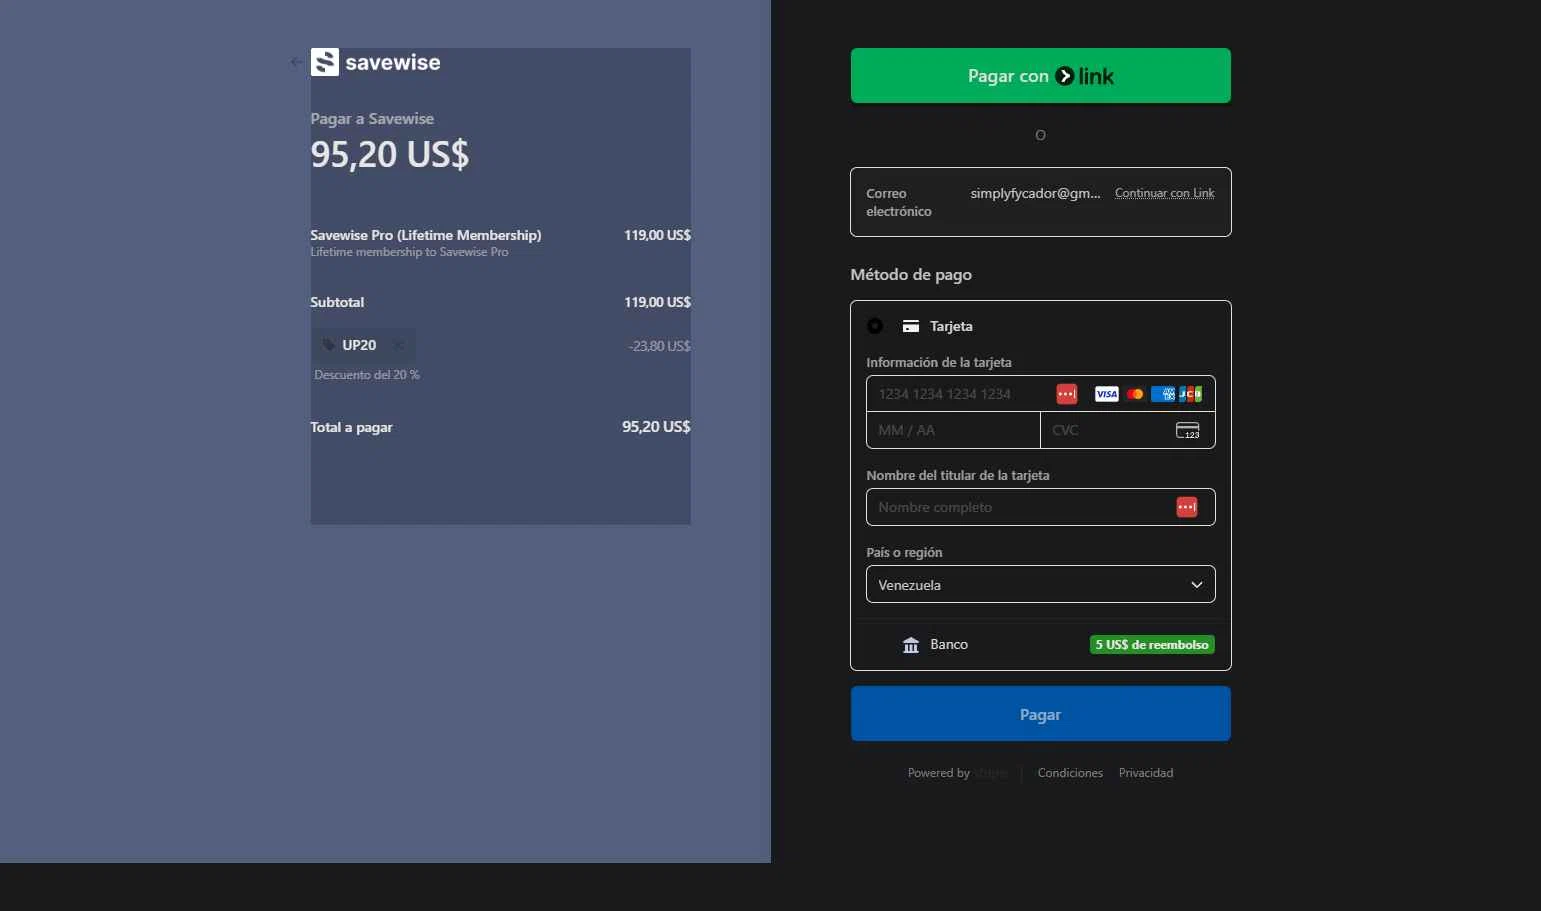This screenshot has width=1541, height=911.
Task: Click the Banco bank building icon
Action: pos(911,645)
